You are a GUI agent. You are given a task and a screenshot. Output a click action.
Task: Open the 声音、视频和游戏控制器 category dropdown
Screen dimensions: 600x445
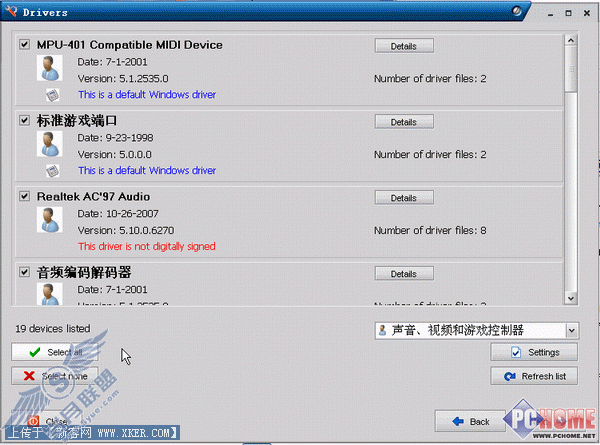pos(477,331)
